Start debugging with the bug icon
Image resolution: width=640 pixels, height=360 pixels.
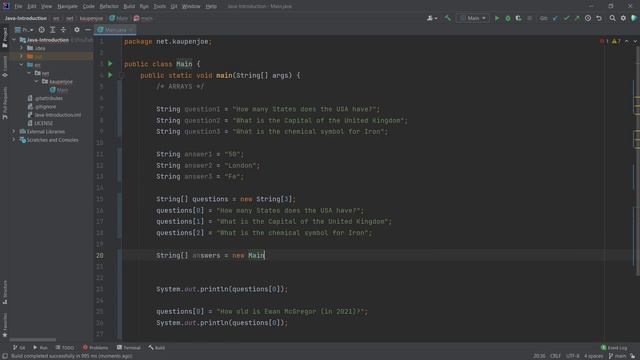coord(508,18)
